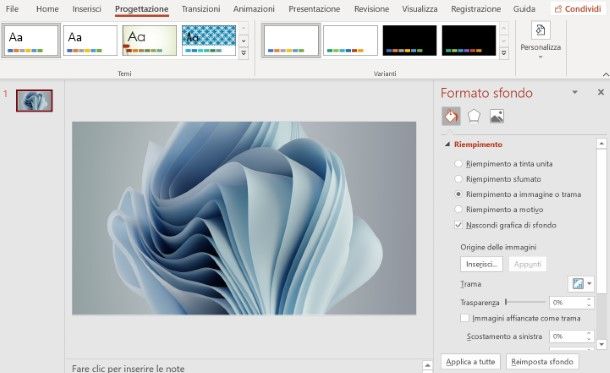Viewport: 610px width, 373px height.
Task: Switch to the Inserisci tab
Action: (x=86, y=9)
